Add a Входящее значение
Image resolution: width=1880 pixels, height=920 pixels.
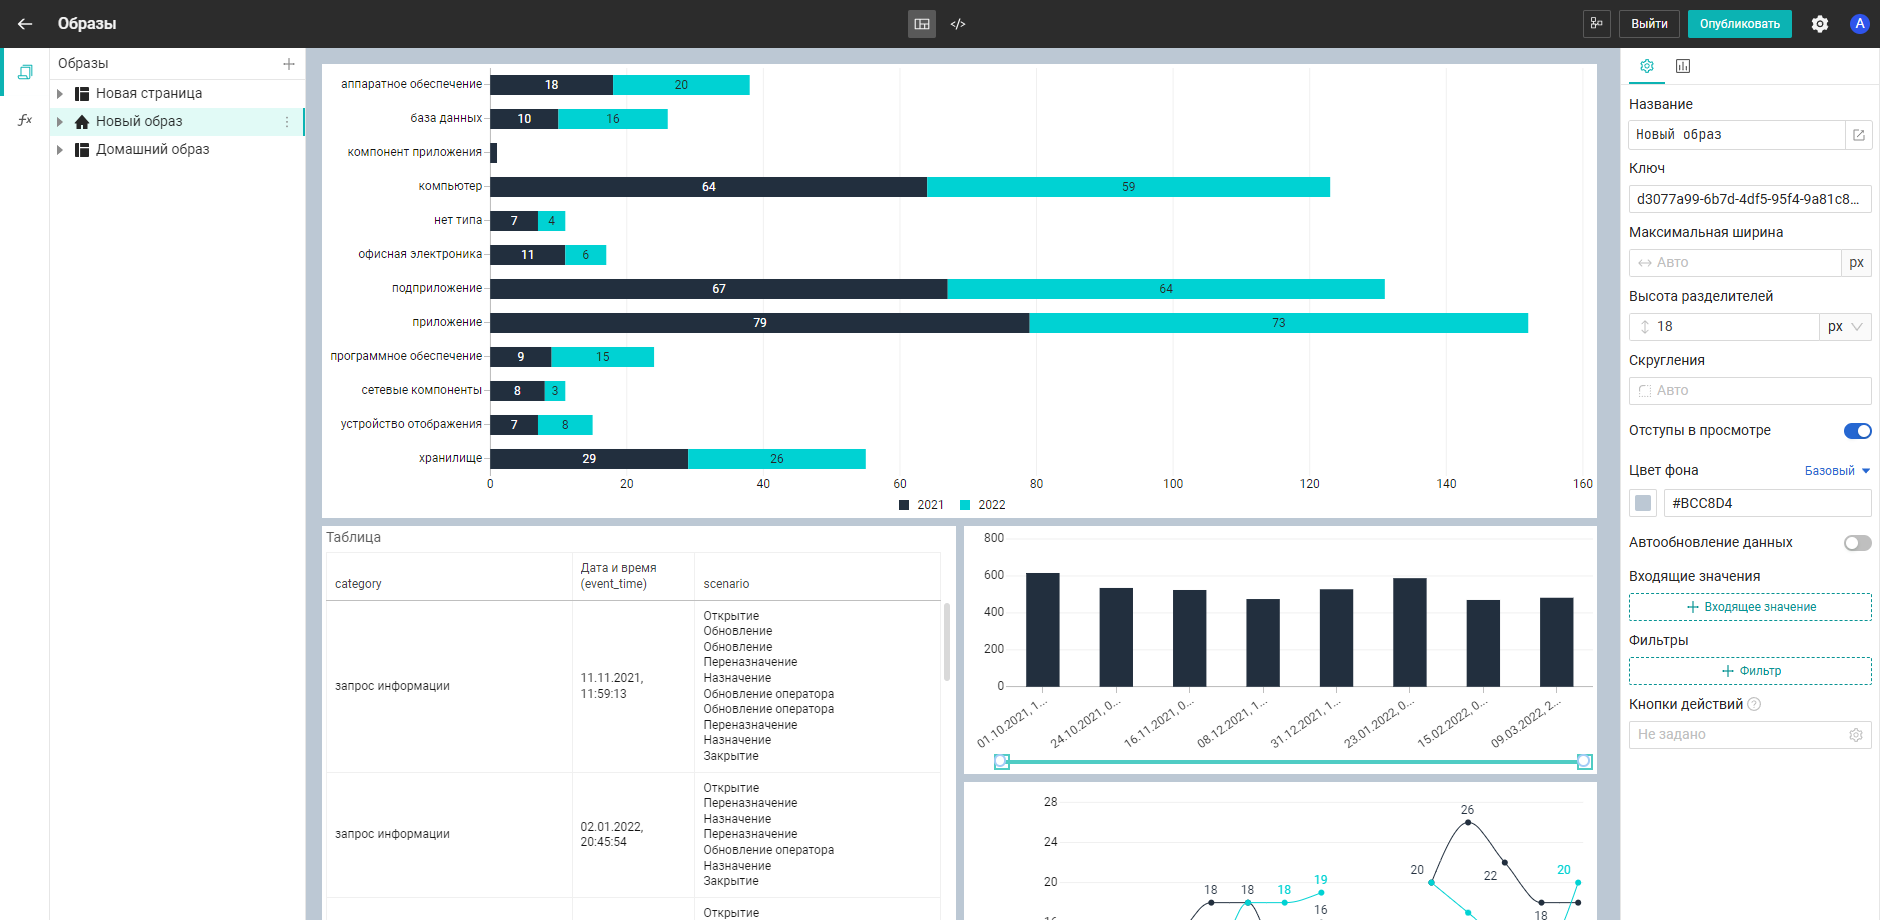[1750, 607]
